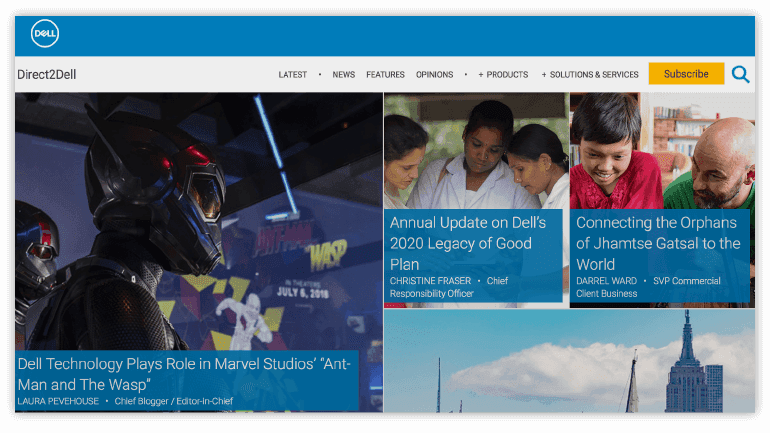This screenshot has height=433, width=770.
Task: Click the Chief Blogger / Editor-in-Chief text
Action: pos(174,401)
